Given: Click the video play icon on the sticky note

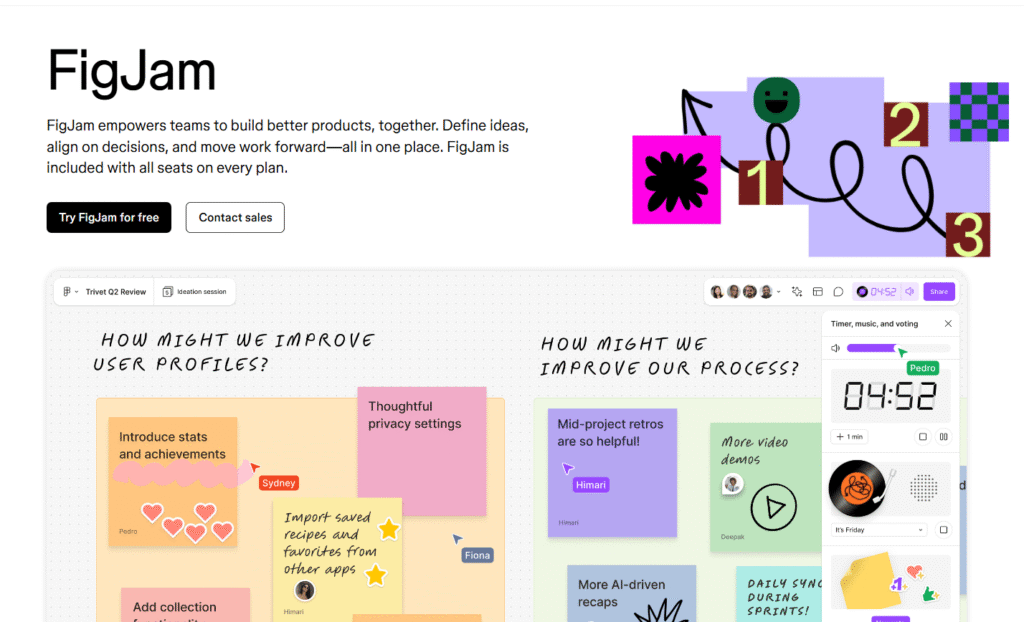Looking at the screenshot, I should point(769,507).
